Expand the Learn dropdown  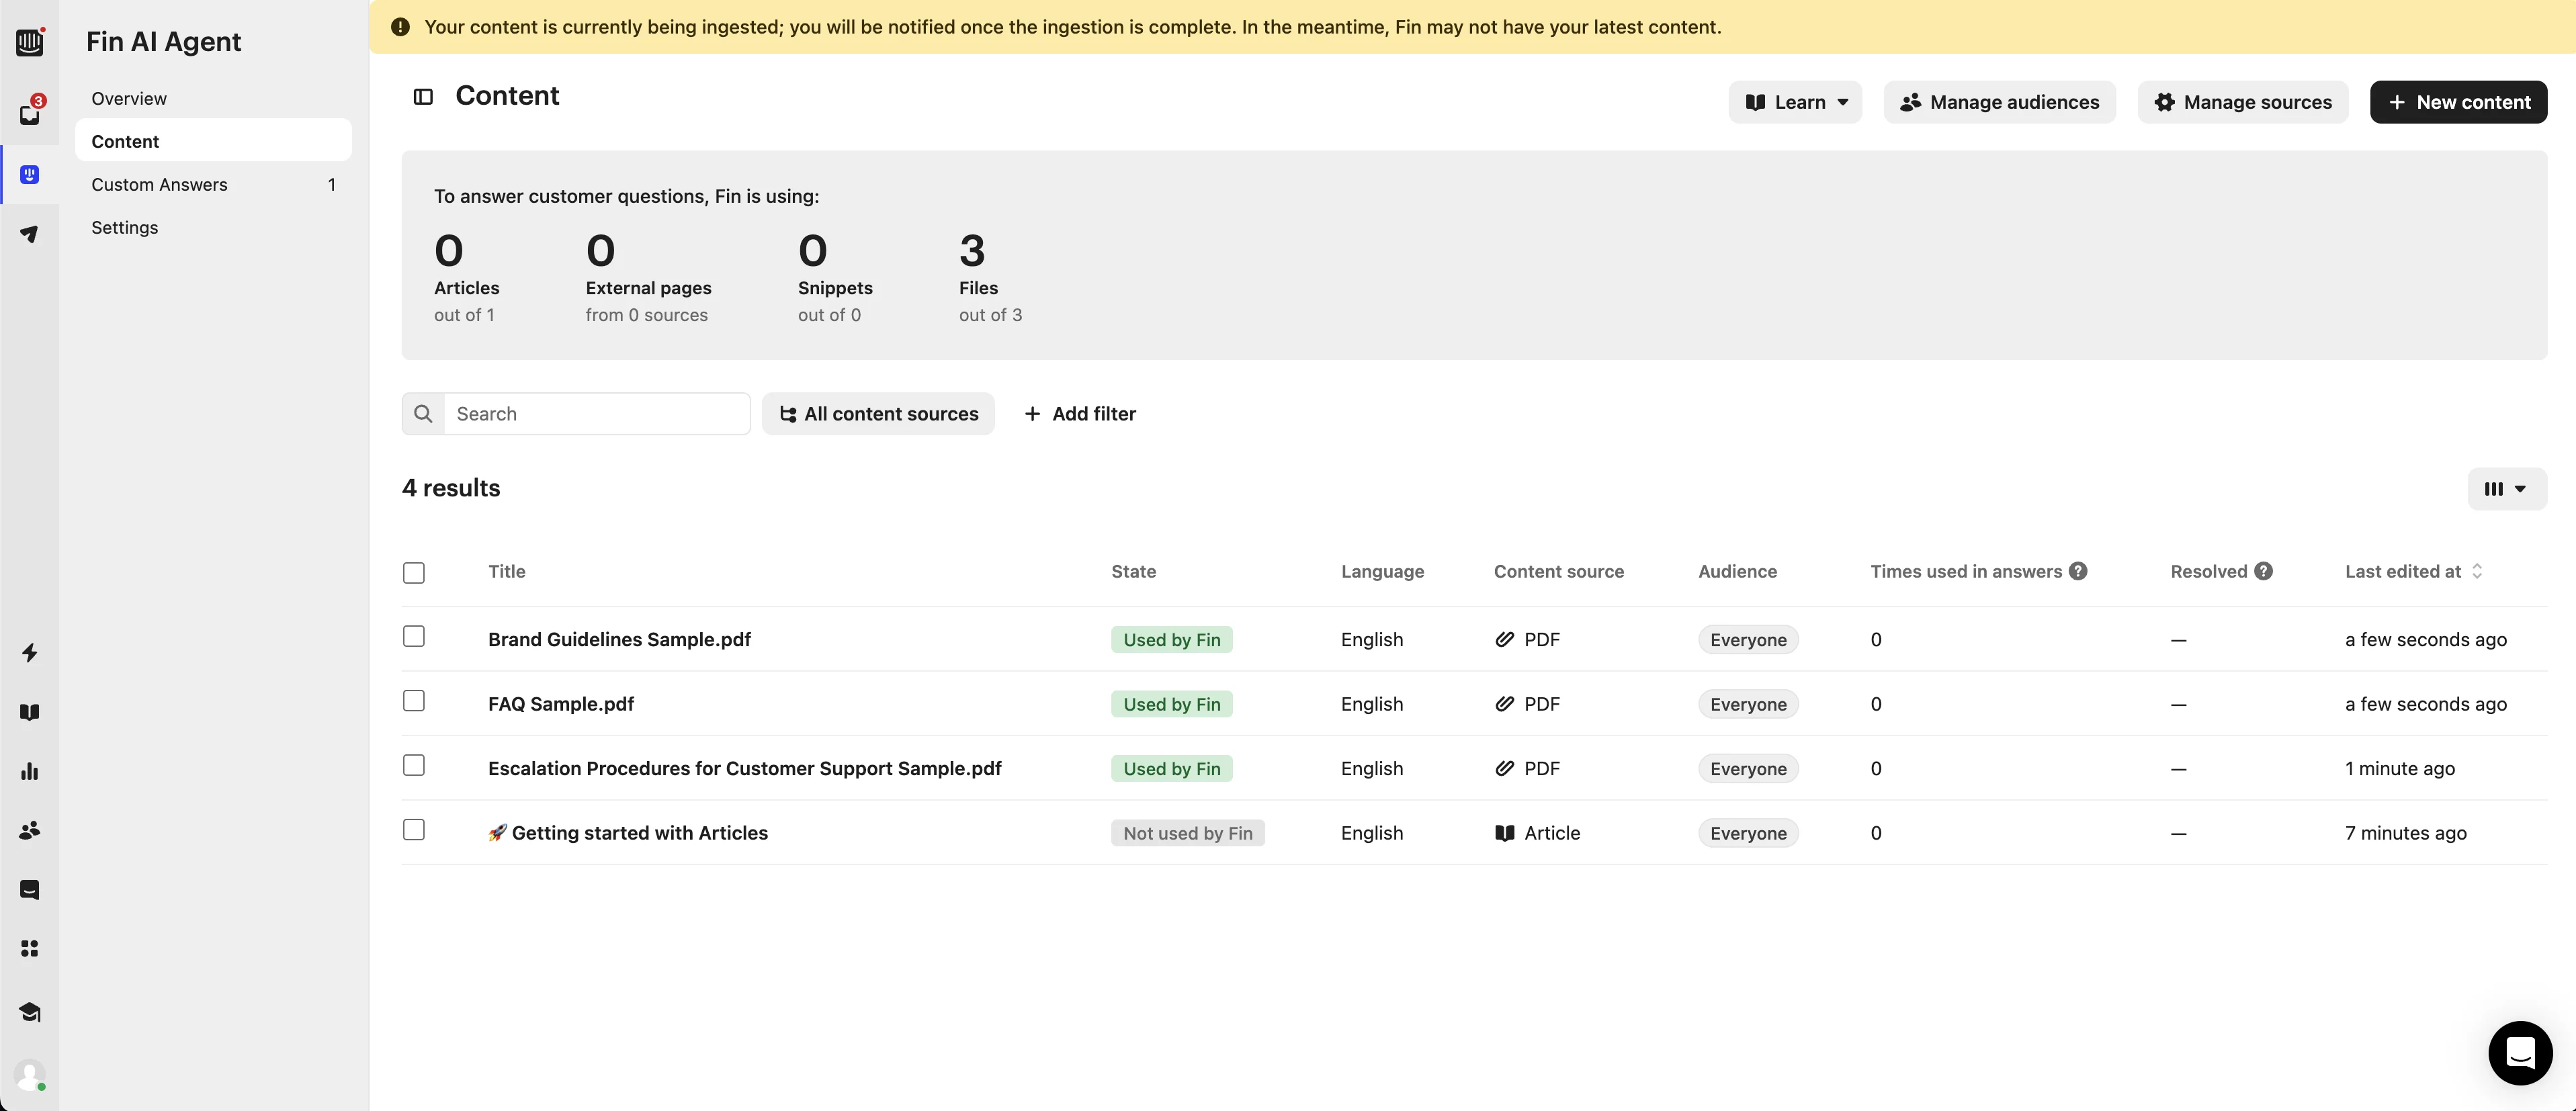coord(1795,102)
